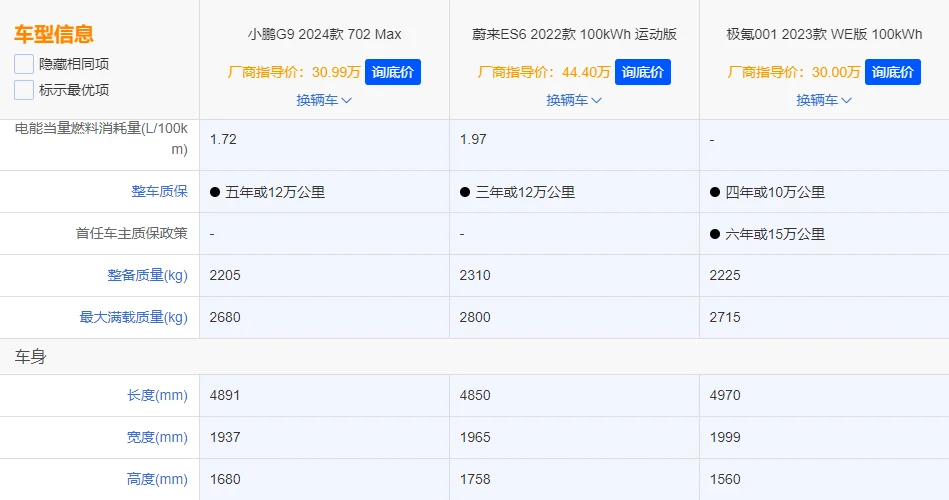
Task: Select height value 1758
Action: [475, 479]
